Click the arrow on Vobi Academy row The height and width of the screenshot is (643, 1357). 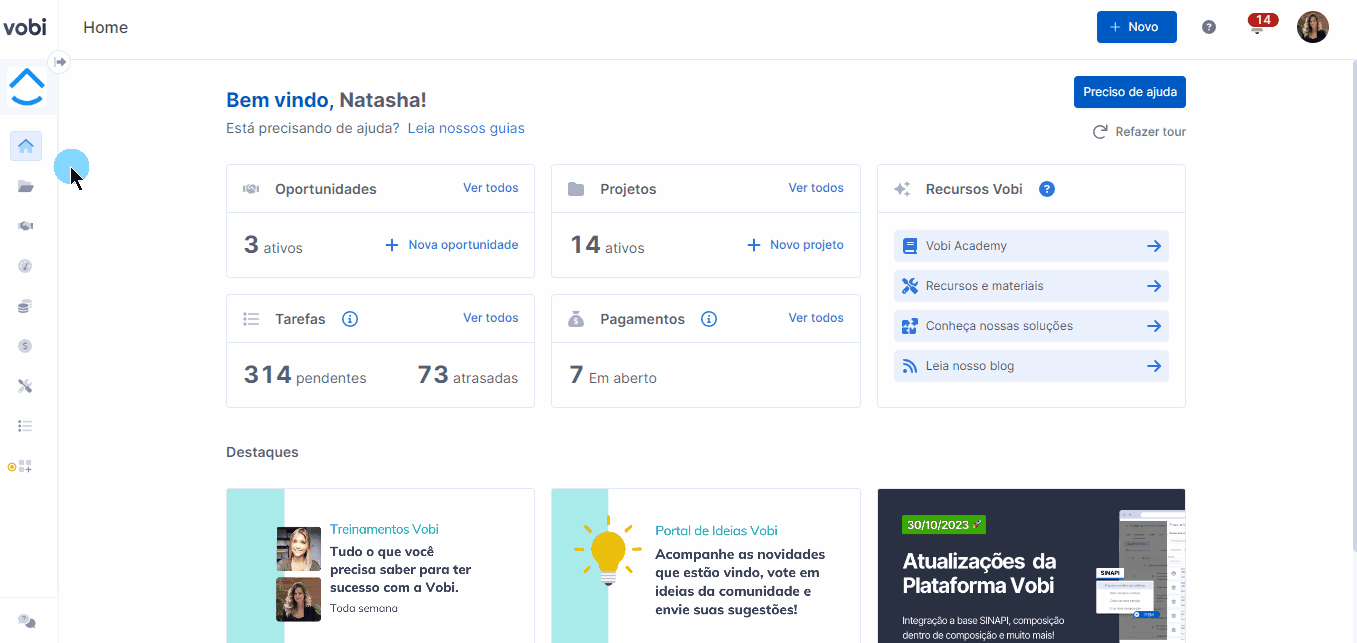tap(1154, 246)
